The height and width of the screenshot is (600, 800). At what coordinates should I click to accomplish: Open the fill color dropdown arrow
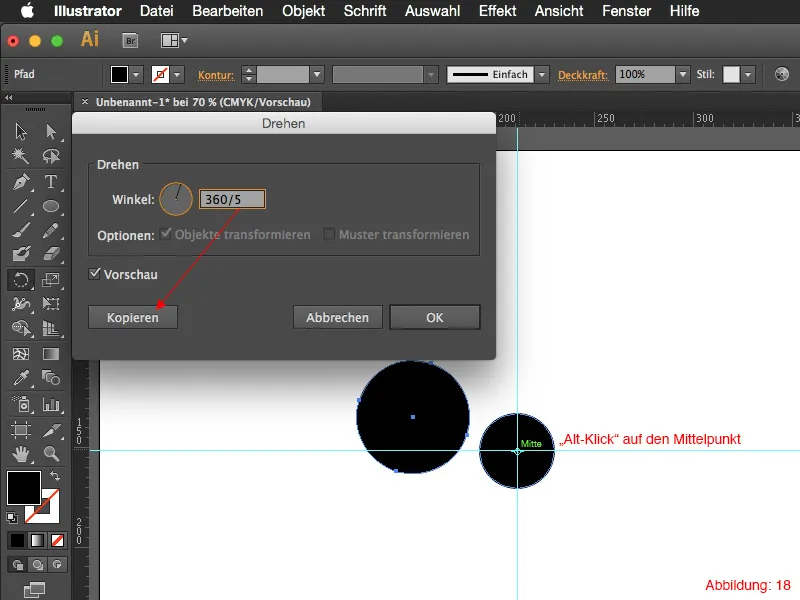136,74
